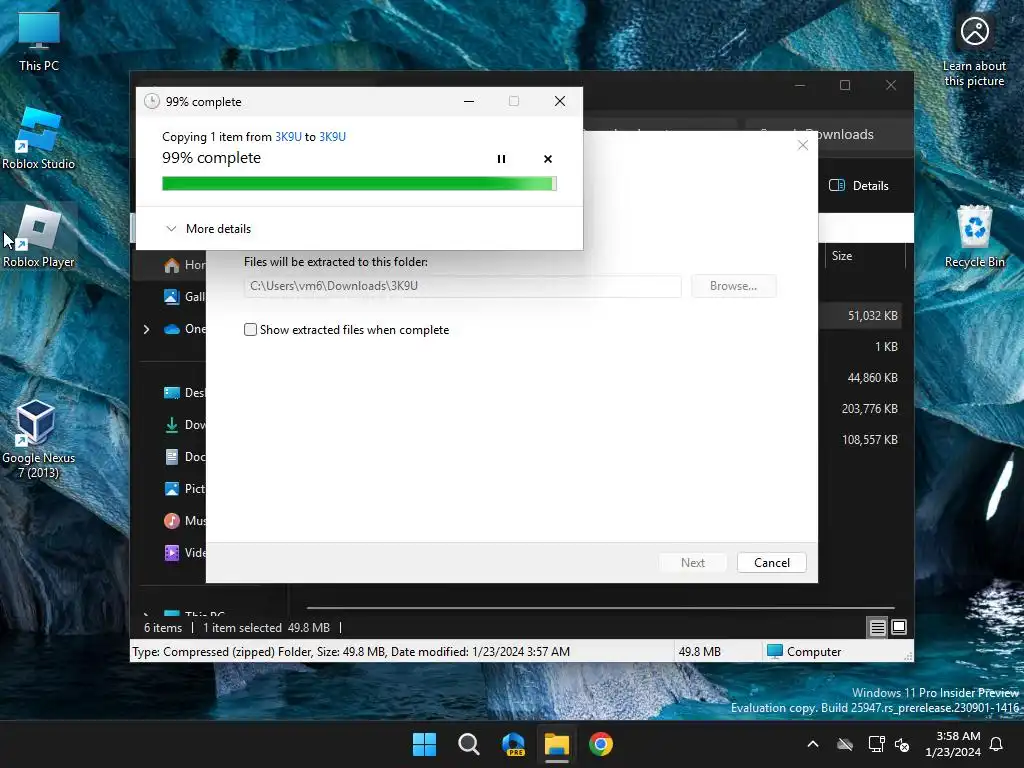The height and width of the screenshot is (768, 1024).
Task: Open Downloads folder in sidebar
Action: point(184,424)
